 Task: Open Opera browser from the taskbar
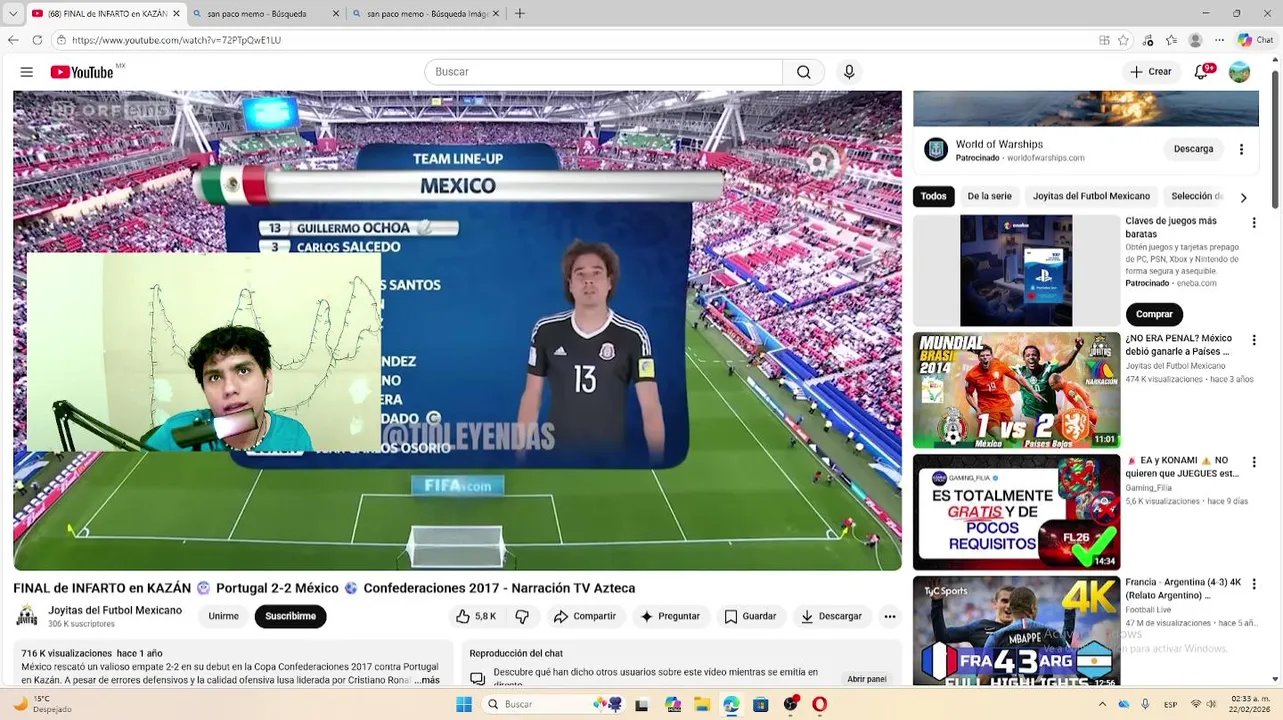coord(819,704)
